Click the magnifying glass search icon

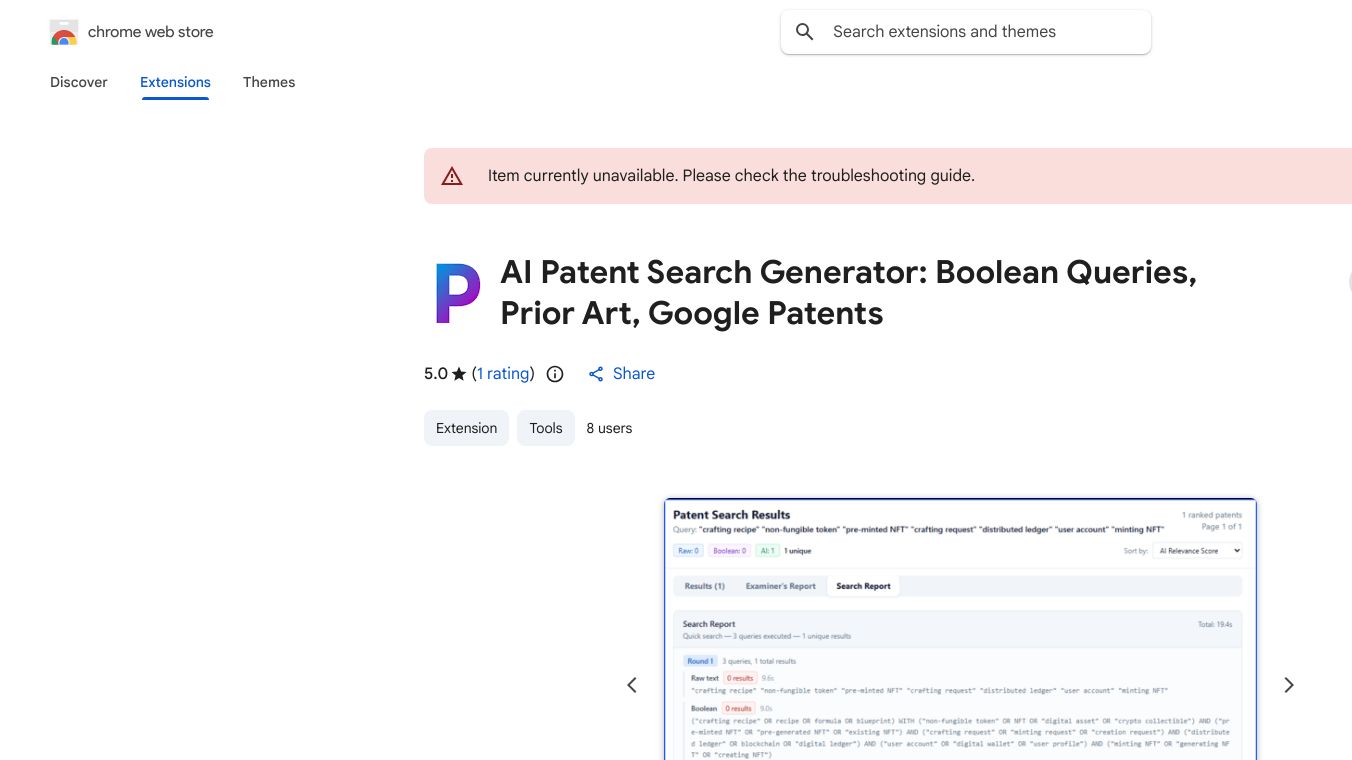pyautogui.click(x=804, y=31)
